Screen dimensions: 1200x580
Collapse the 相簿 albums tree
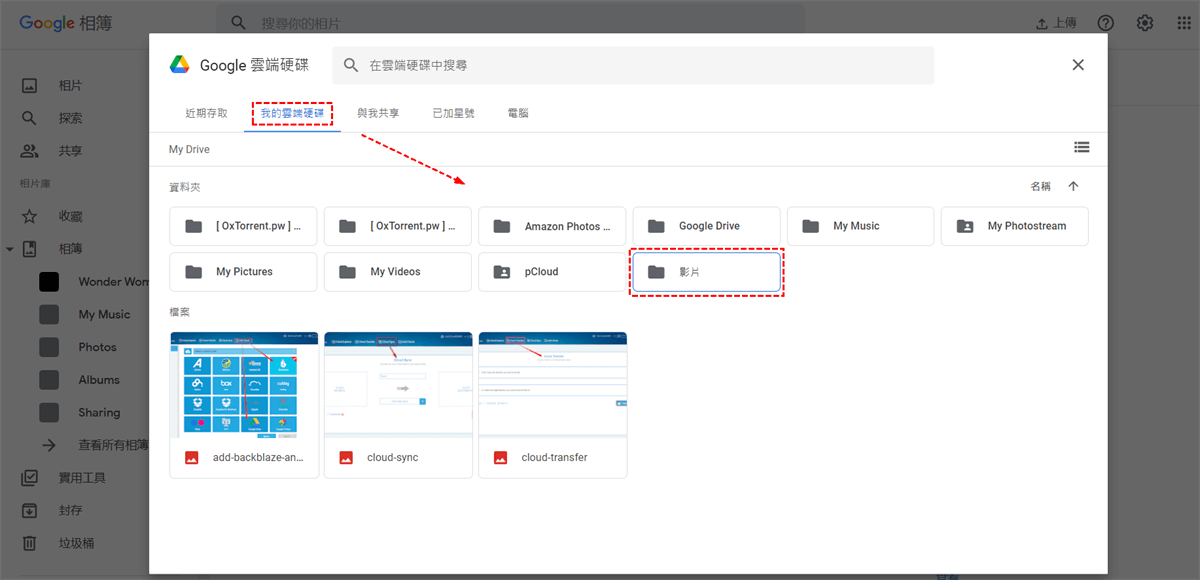pyautogui.click(x=10, y=249)
